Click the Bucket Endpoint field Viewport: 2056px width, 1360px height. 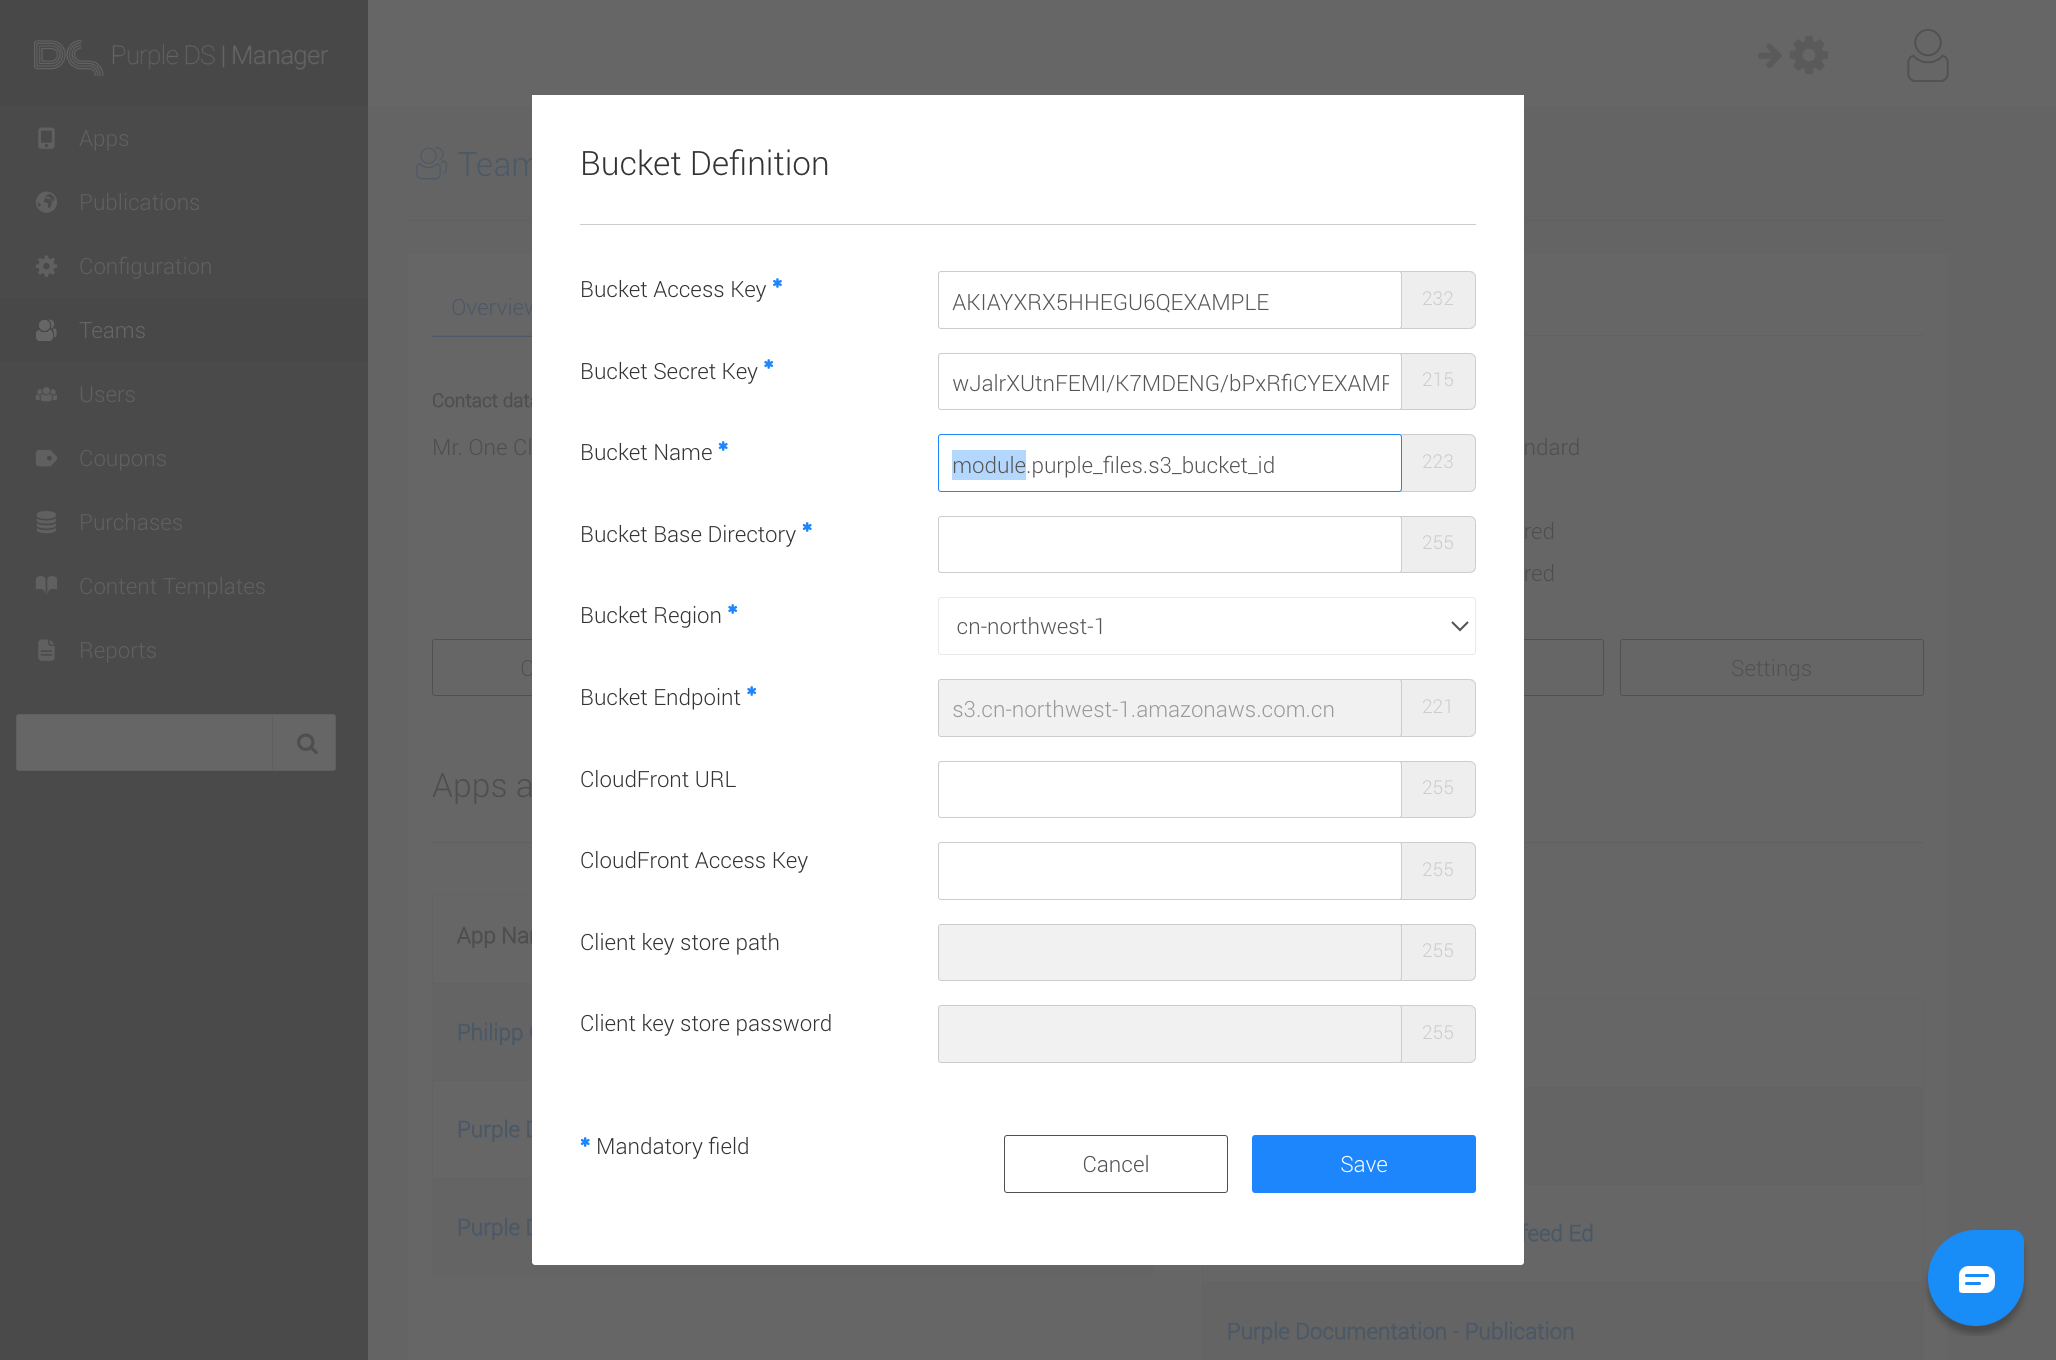[1169, 708]
